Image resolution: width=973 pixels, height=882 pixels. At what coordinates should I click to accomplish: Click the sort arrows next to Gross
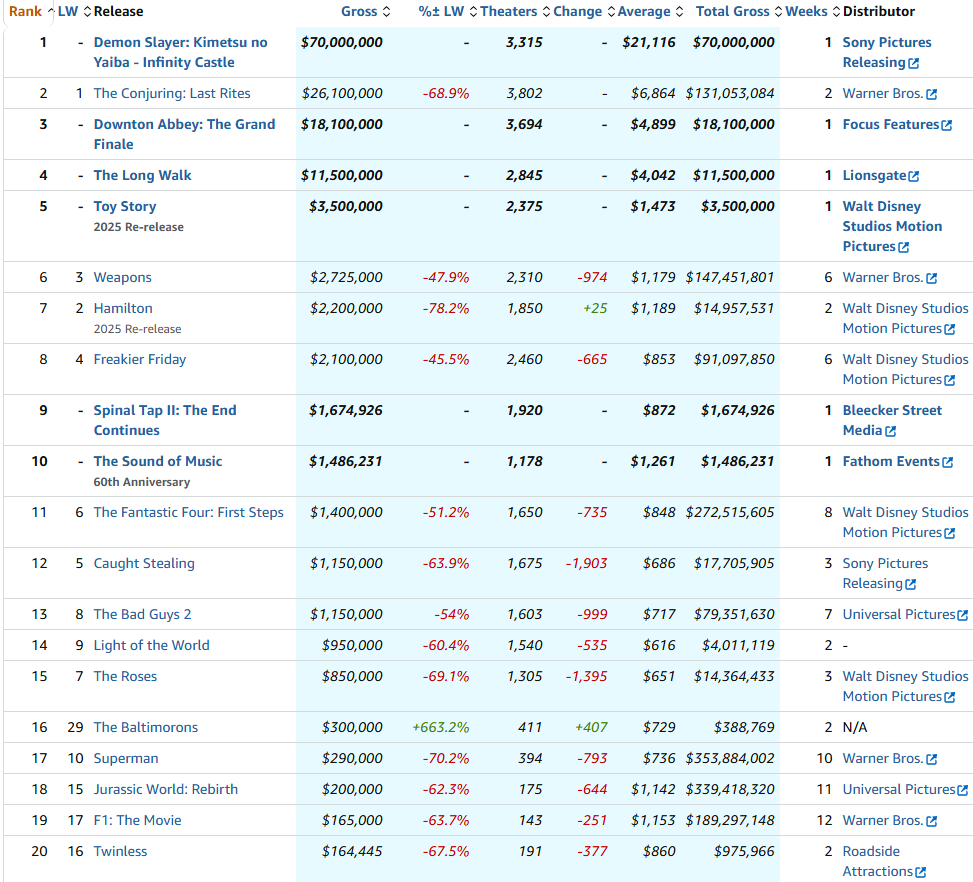[x=387, y=12]
